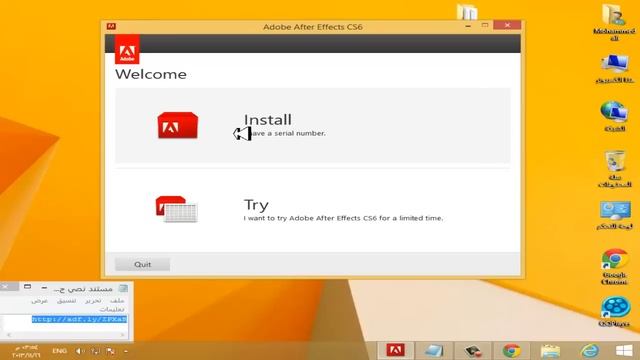
Task: Select the Control Panel desktop icon
Action: (615, 215)
